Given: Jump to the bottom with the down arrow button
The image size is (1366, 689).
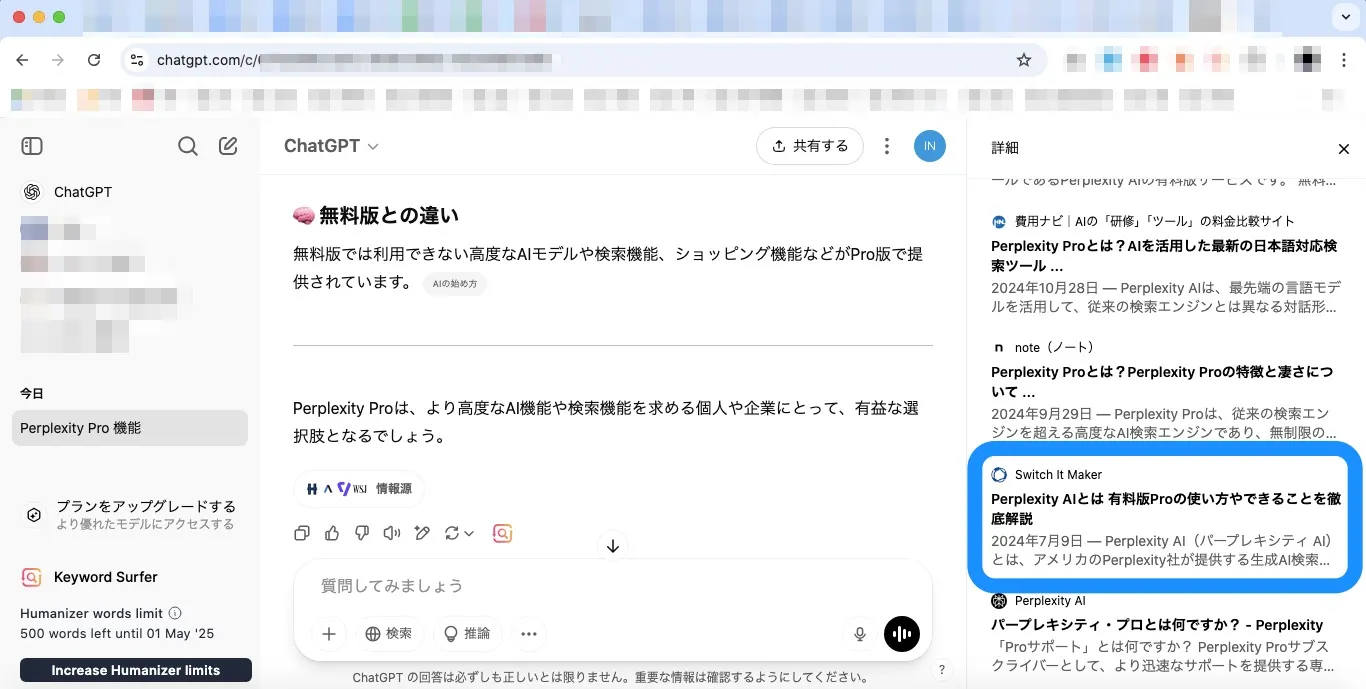Looking at the screenshot, I should pyautogui.click(x=613, y=546).
